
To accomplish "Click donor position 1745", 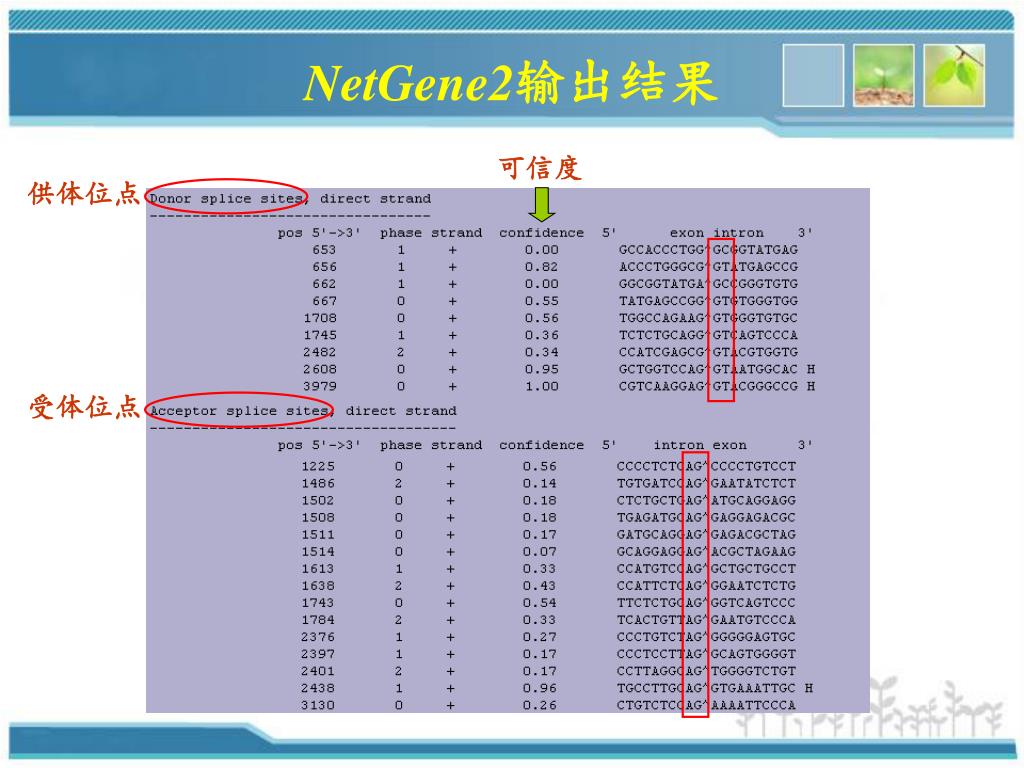I will click(x=320, y=335).
